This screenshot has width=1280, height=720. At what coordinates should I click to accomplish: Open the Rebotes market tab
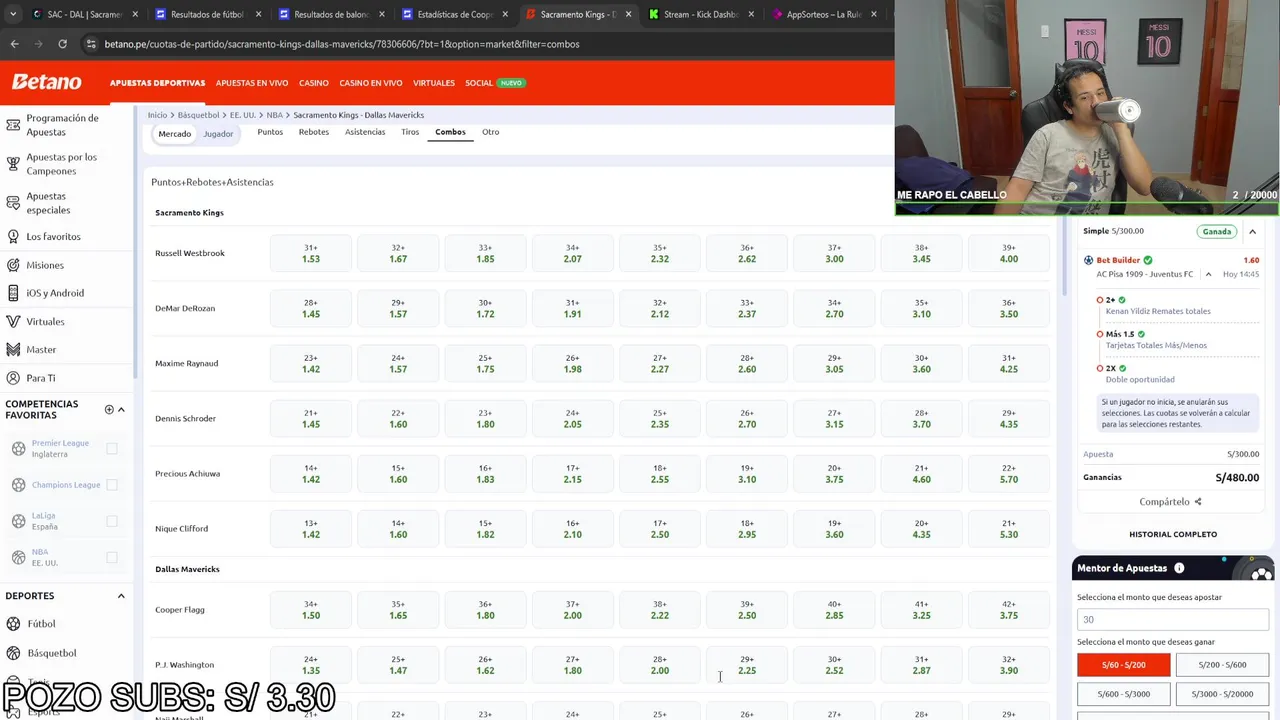point(313,132)
